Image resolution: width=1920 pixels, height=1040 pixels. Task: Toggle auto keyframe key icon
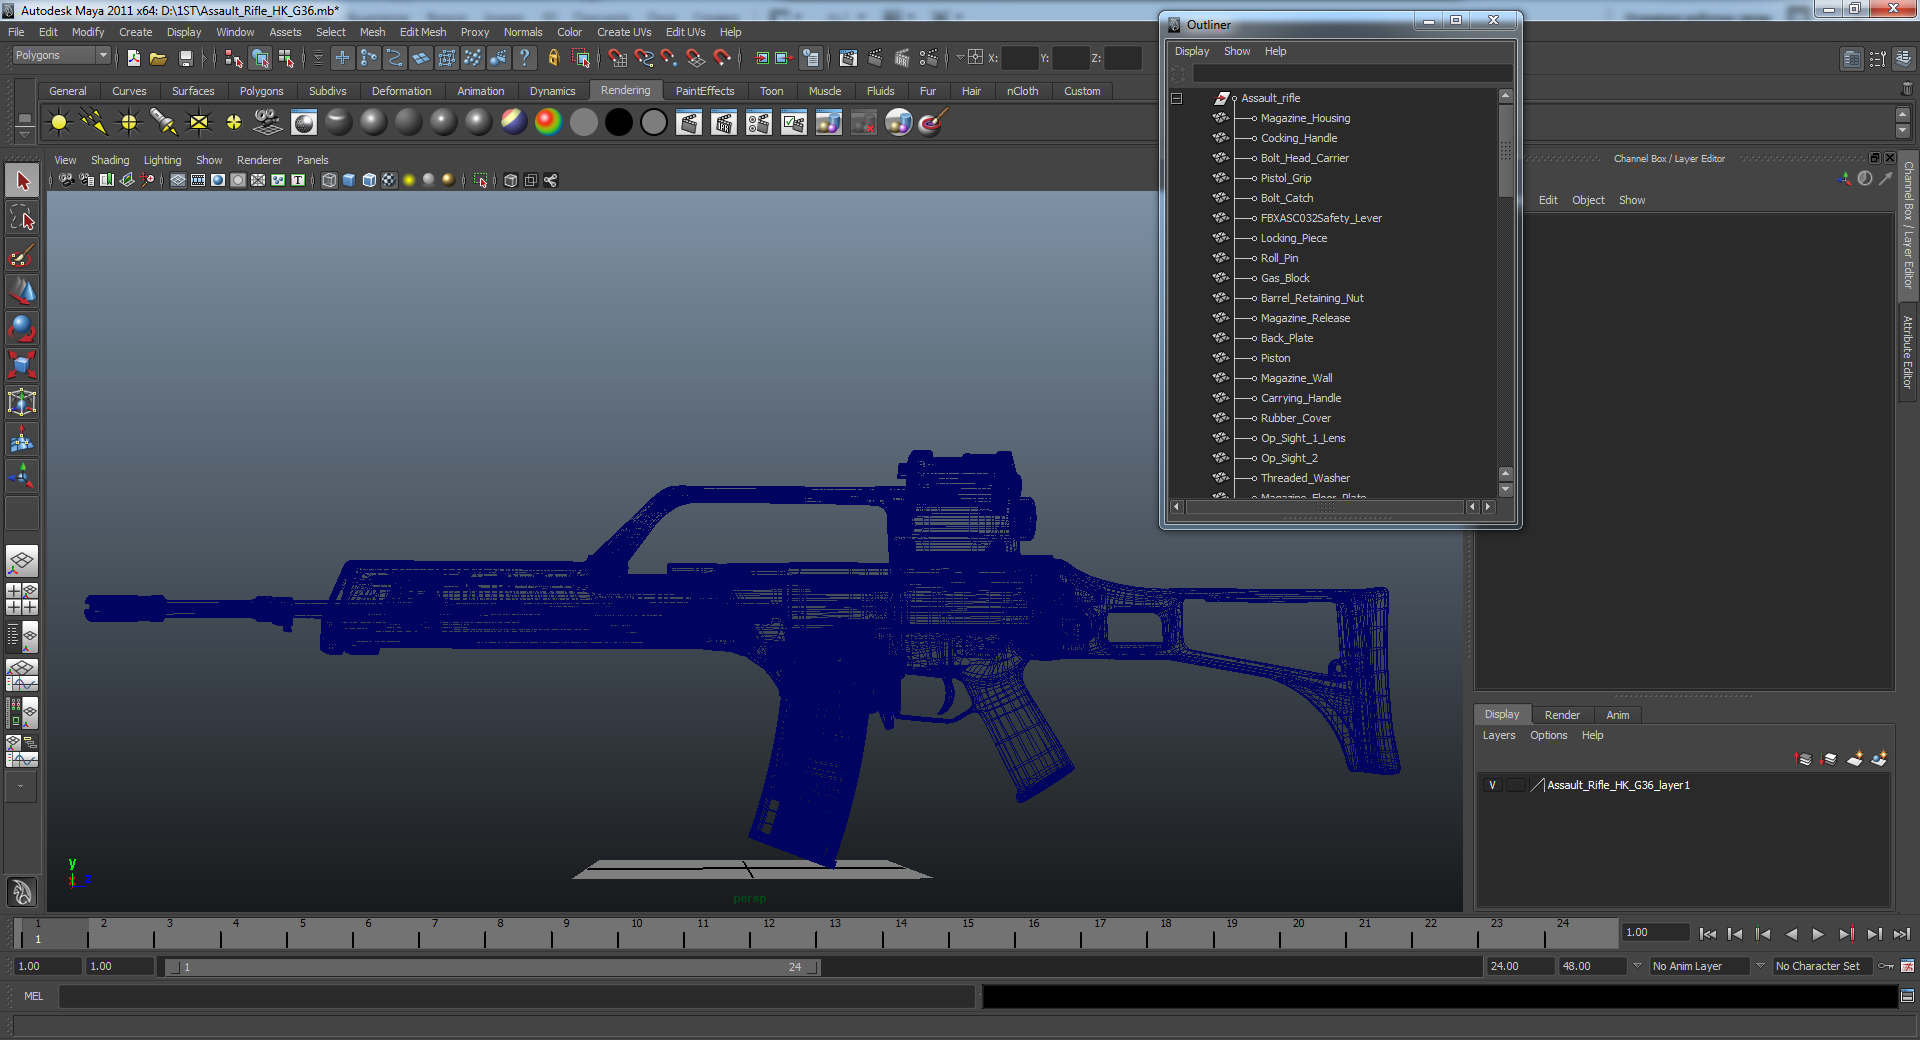[x=1886, y=966]
